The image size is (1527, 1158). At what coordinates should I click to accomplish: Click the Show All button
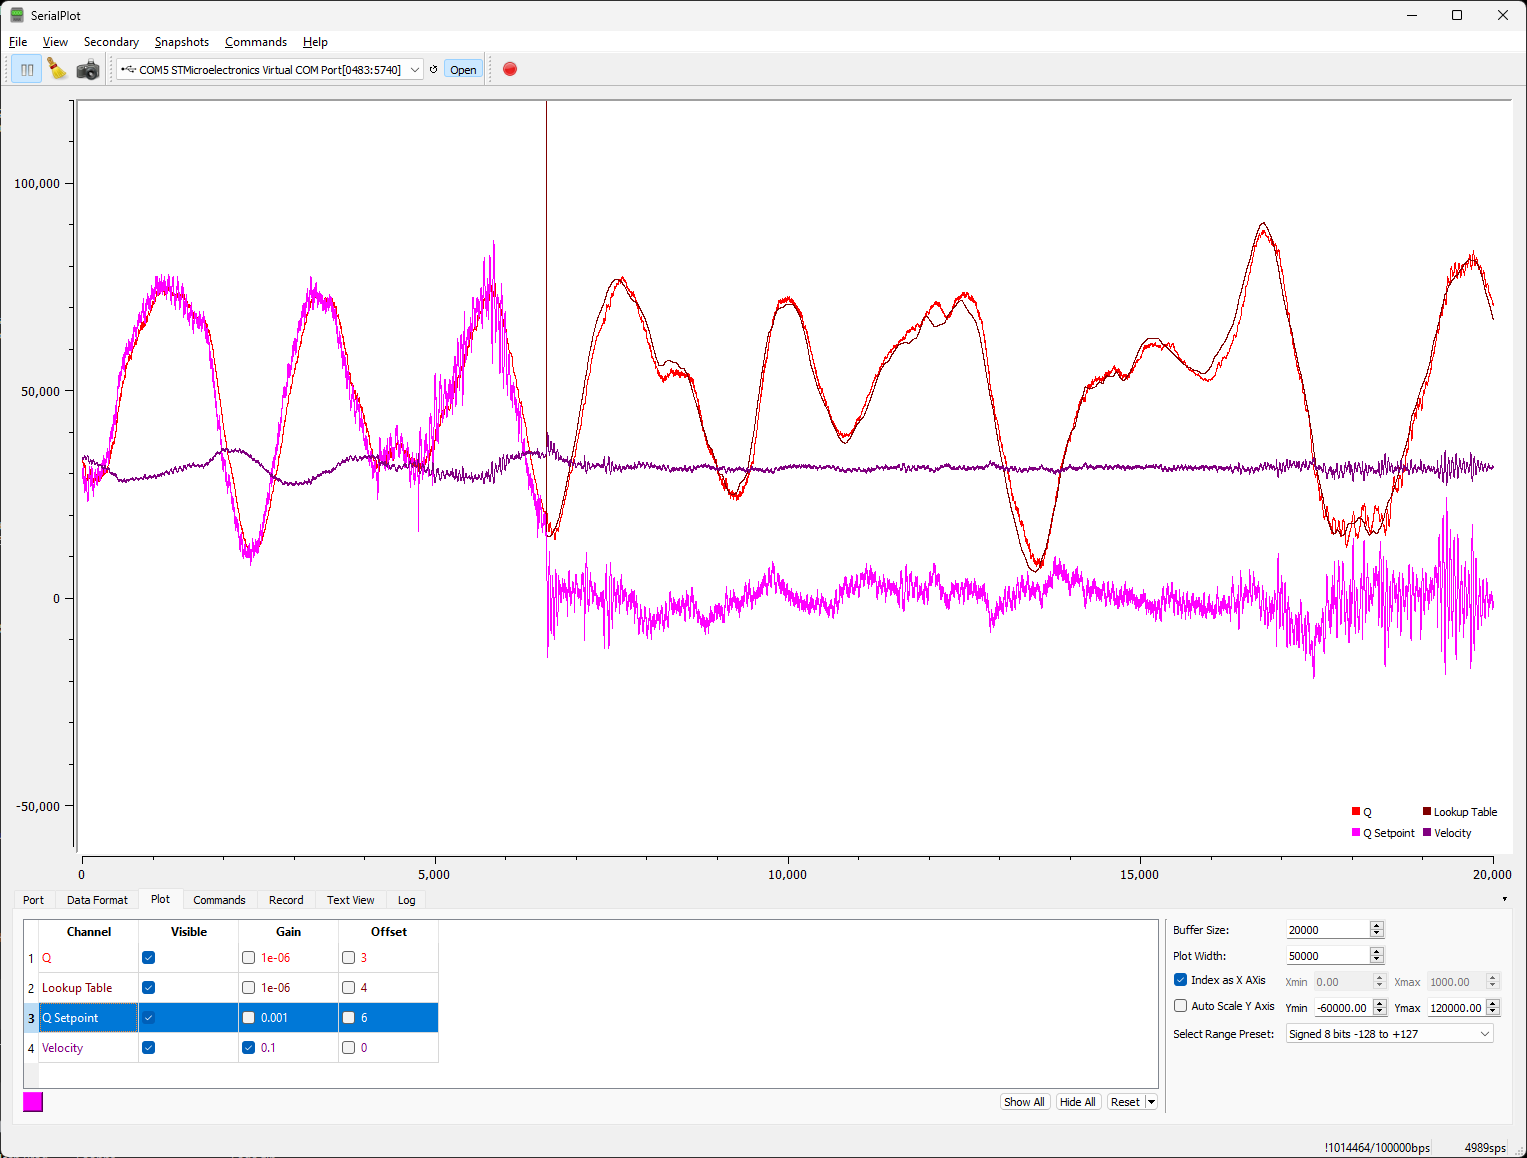pyautogui.click(x=1024, y=1101)
